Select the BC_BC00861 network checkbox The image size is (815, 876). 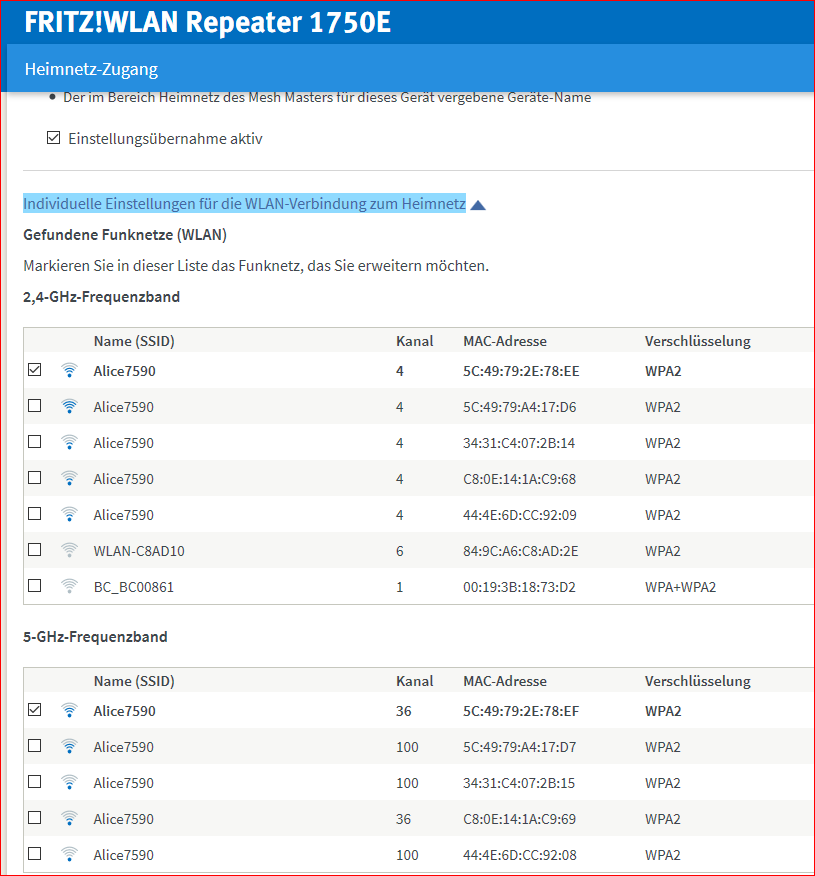click(35, 585)
